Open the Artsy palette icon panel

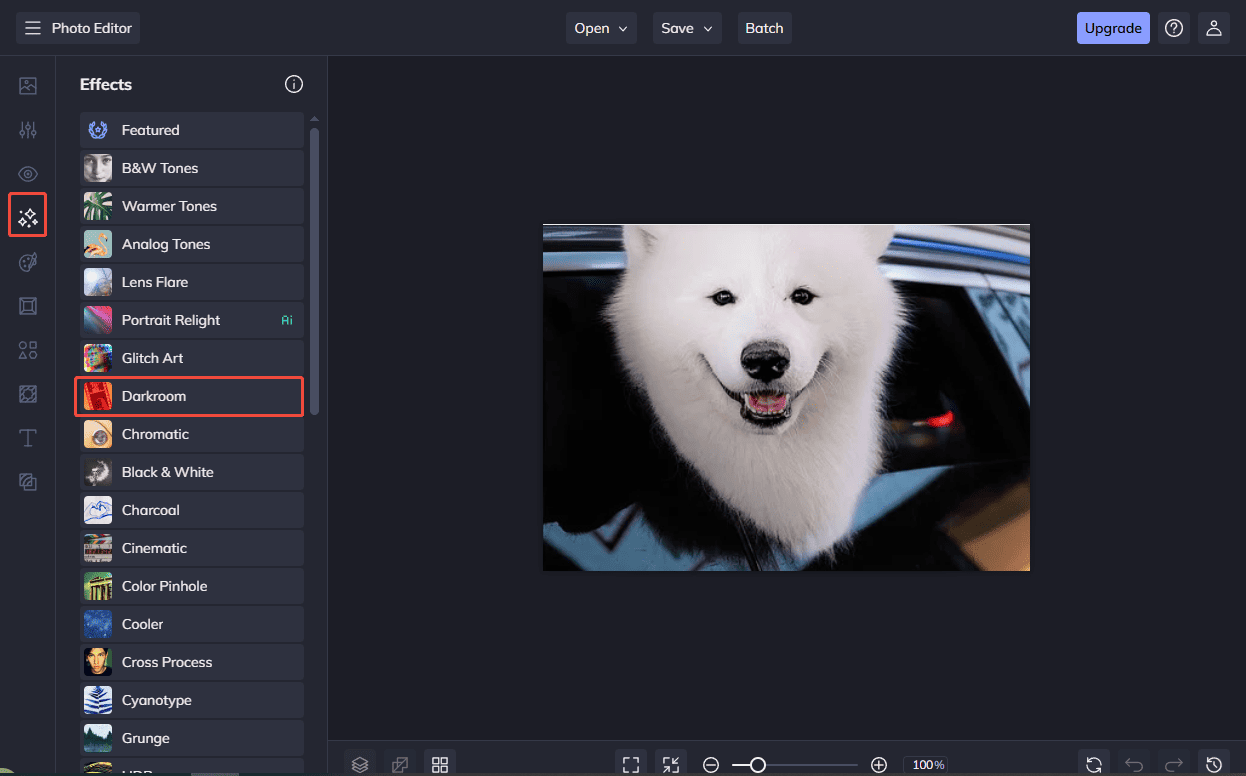tap(28, 262)
